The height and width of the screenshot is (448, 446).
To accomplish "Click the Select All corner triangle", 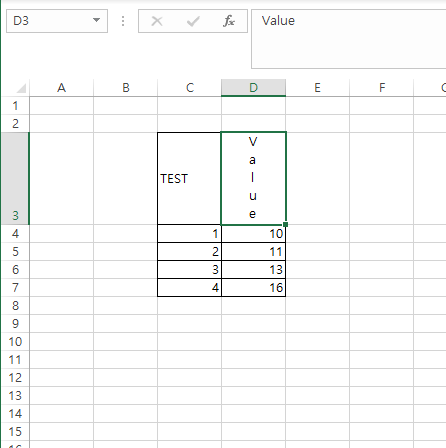I will point(21,88).
